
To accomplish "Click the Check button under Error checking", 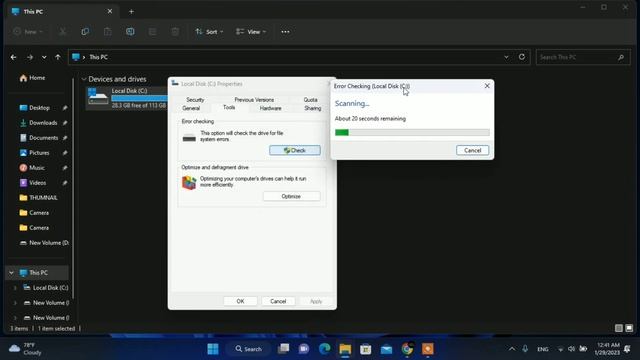I will coord(295,150).
